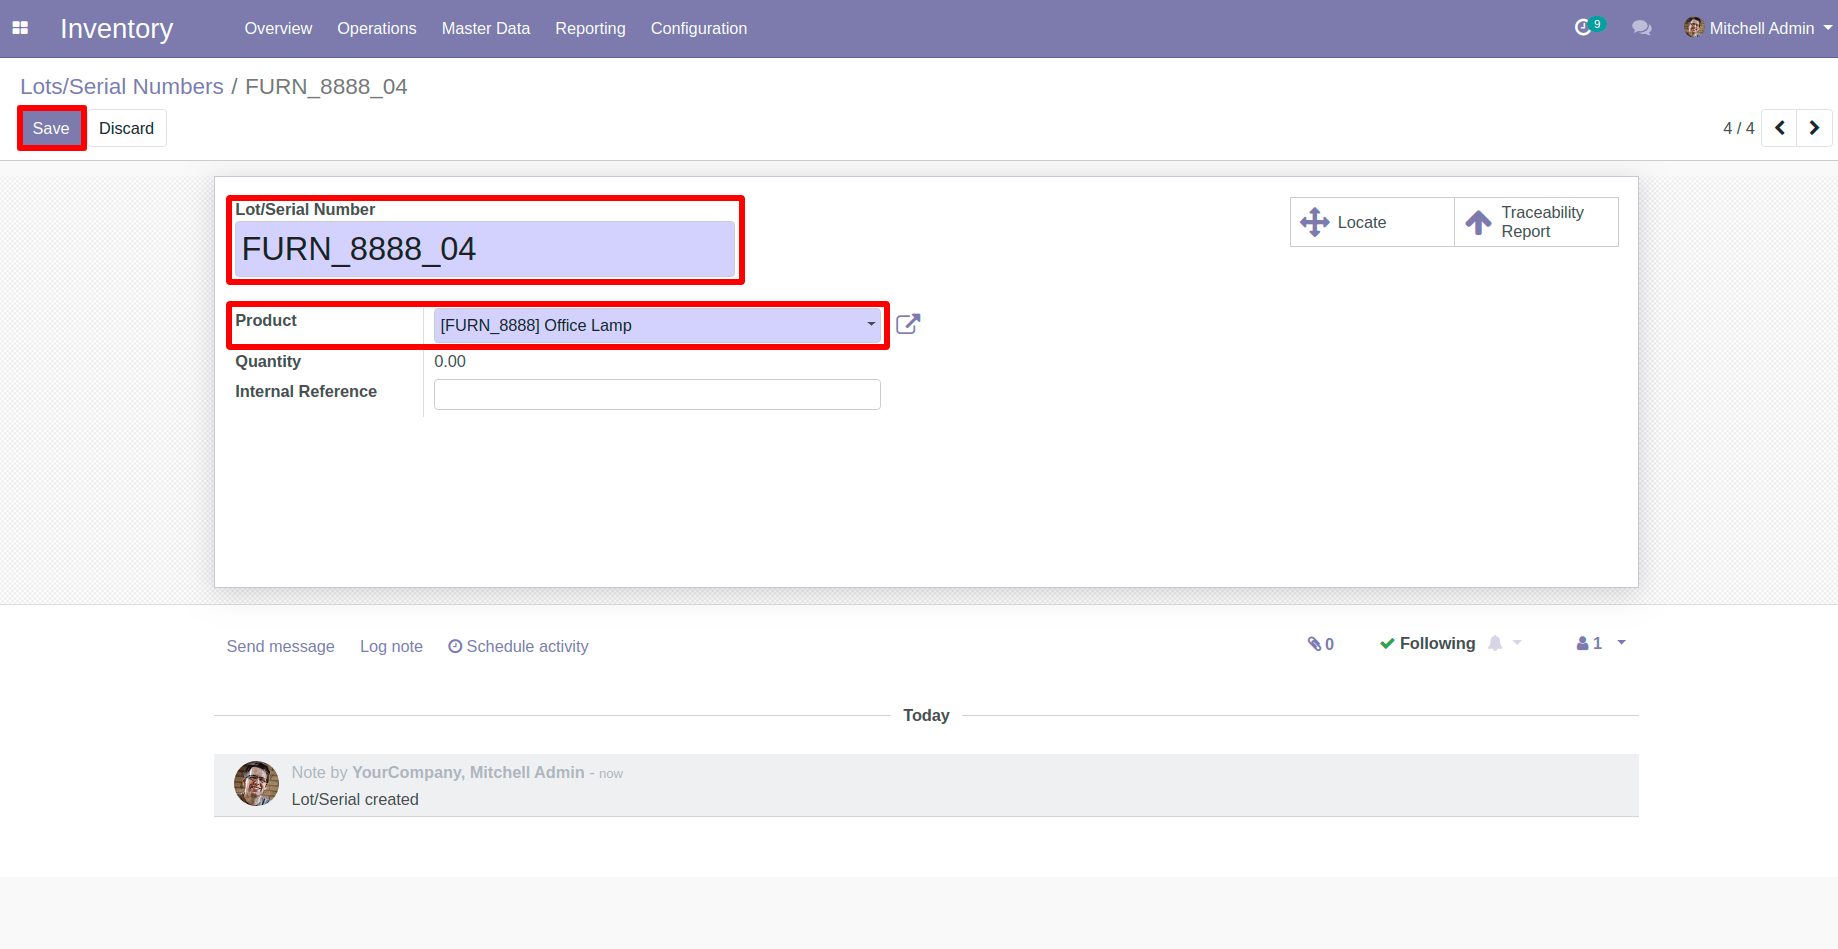Click Log note in chatter

tap(391, 646)
